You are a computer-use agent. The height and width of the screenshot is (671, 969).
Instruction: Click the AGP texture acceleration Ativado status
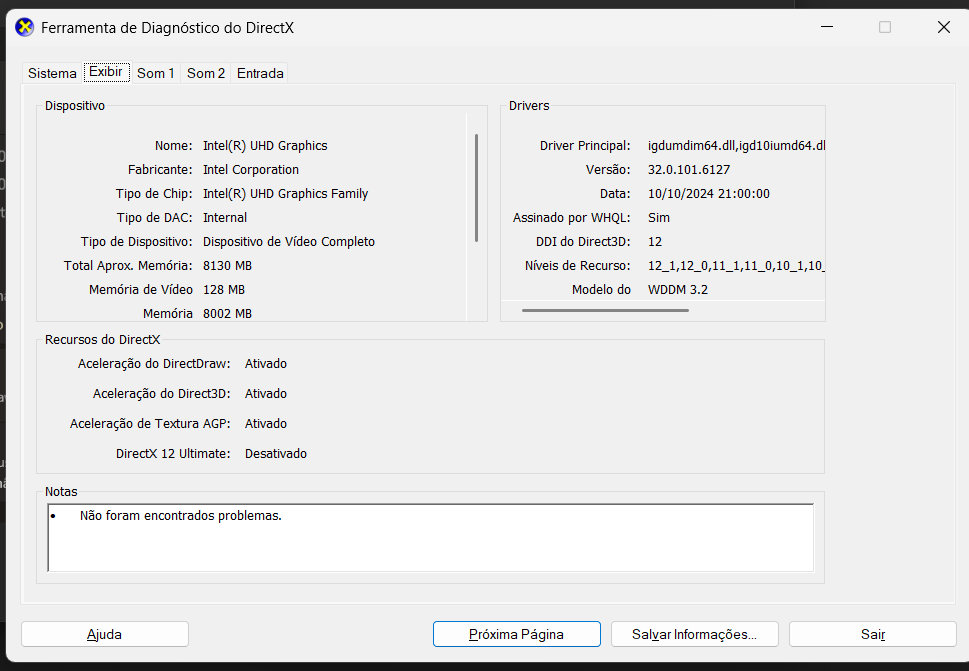coord(266,424)
